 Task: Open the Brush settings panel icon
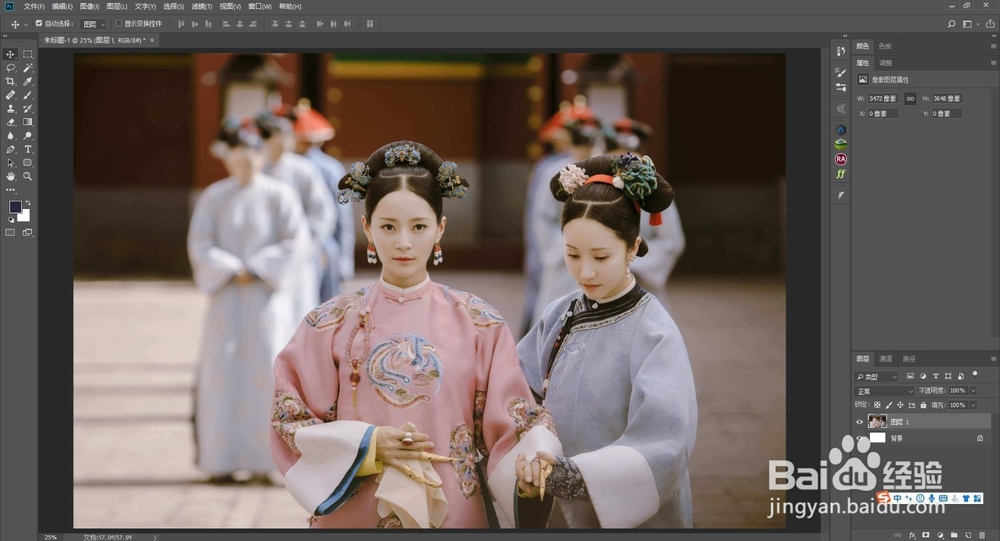(x=841, y=73)
